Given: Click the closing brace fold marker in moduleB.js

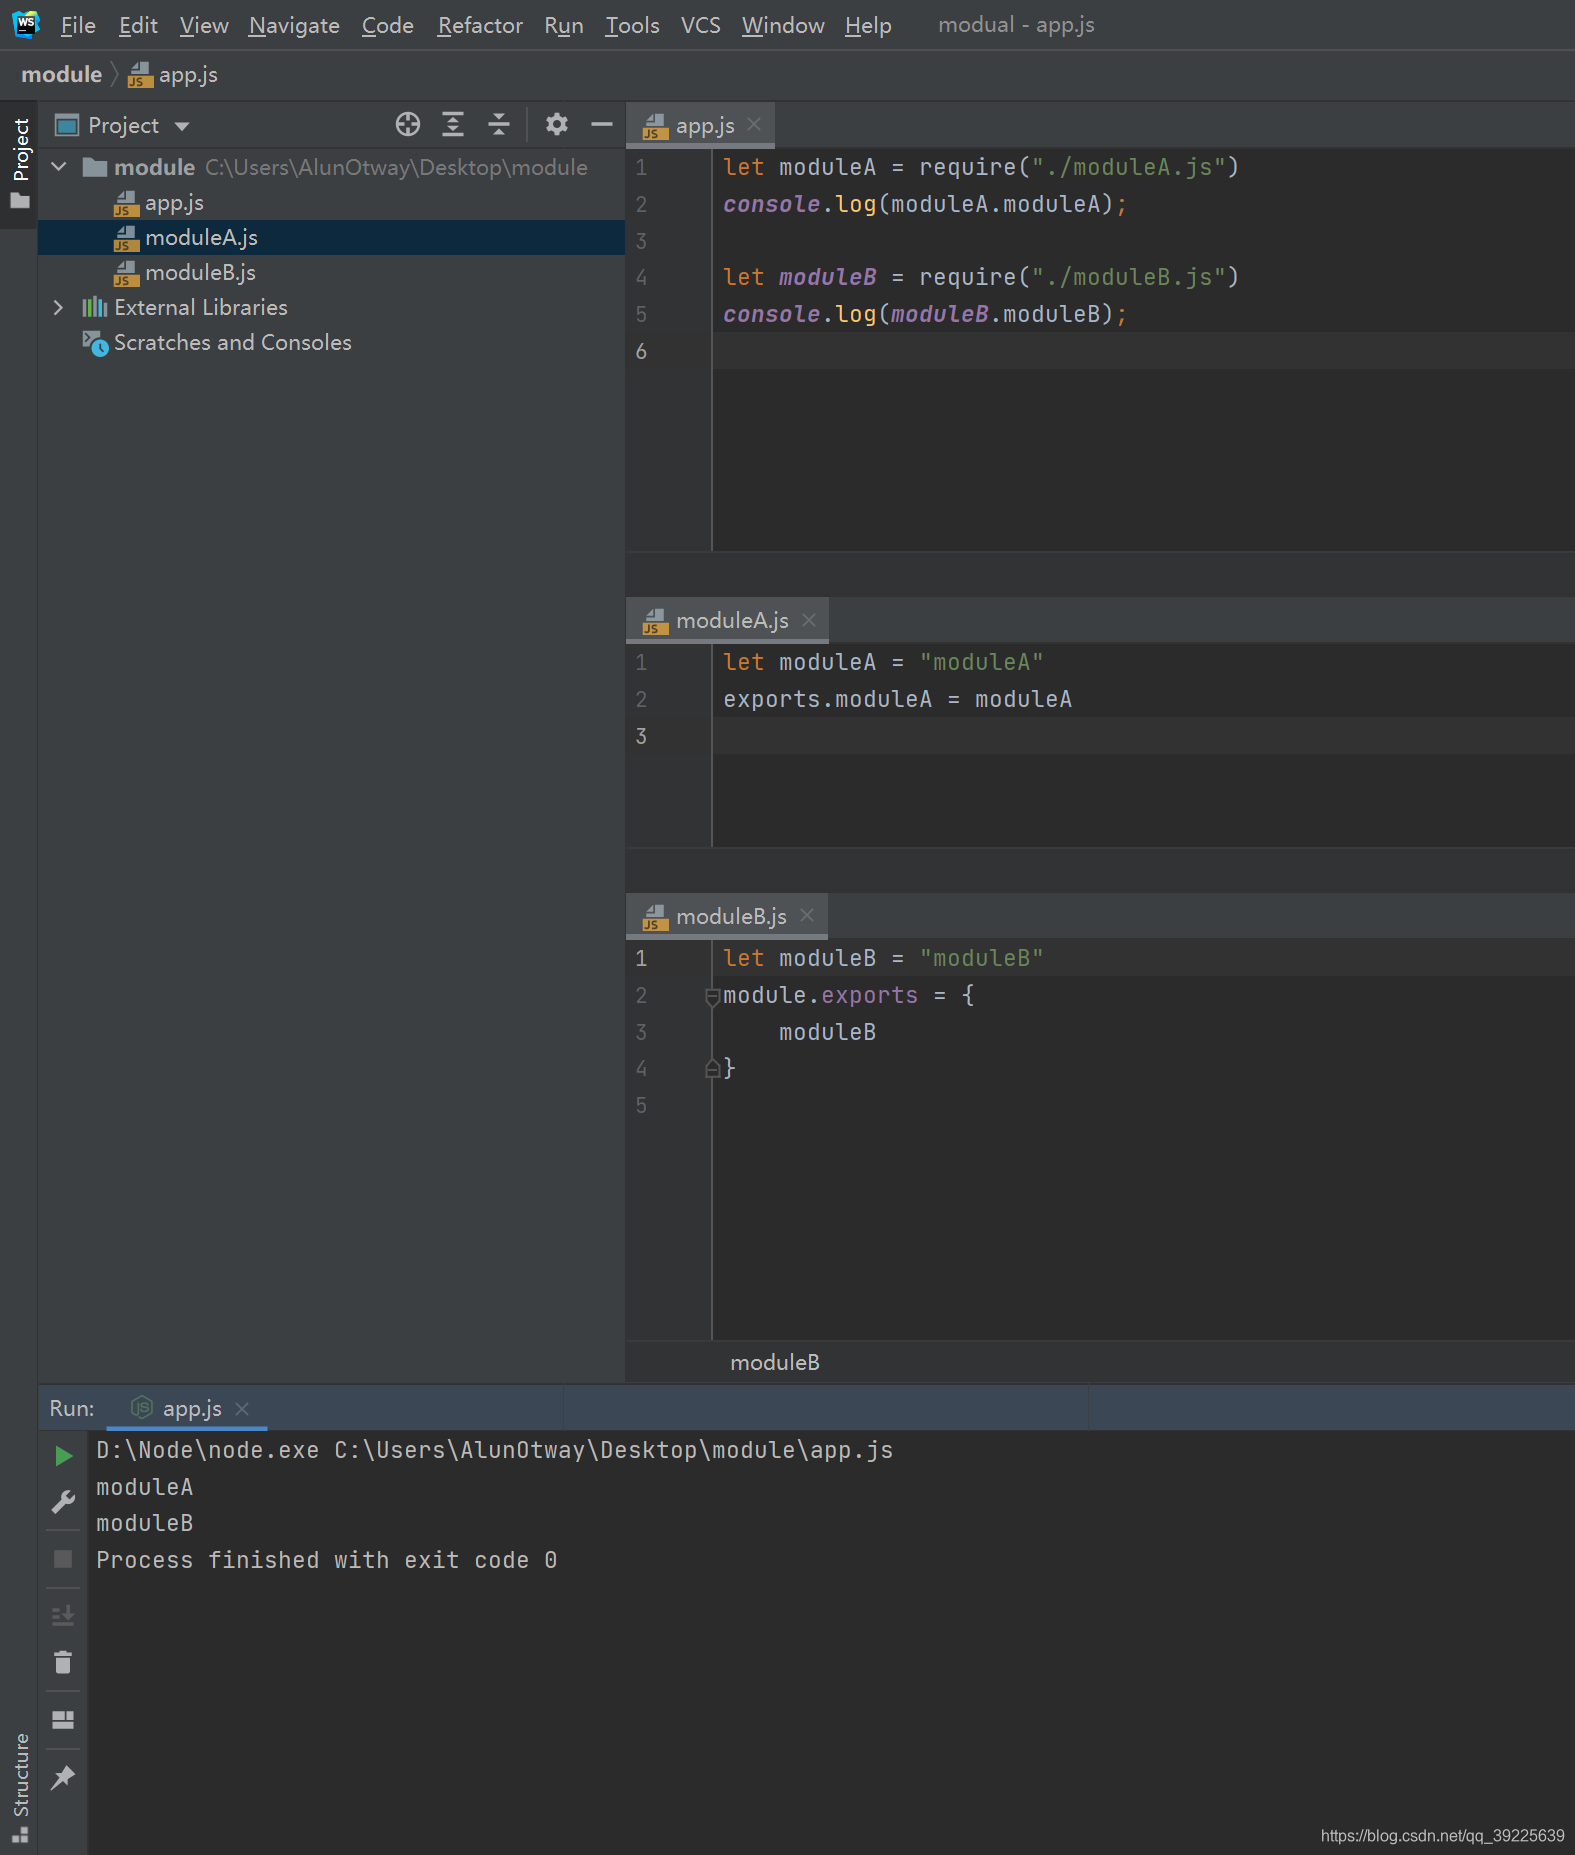Looking at the screenshot, I should (712, 1069).
